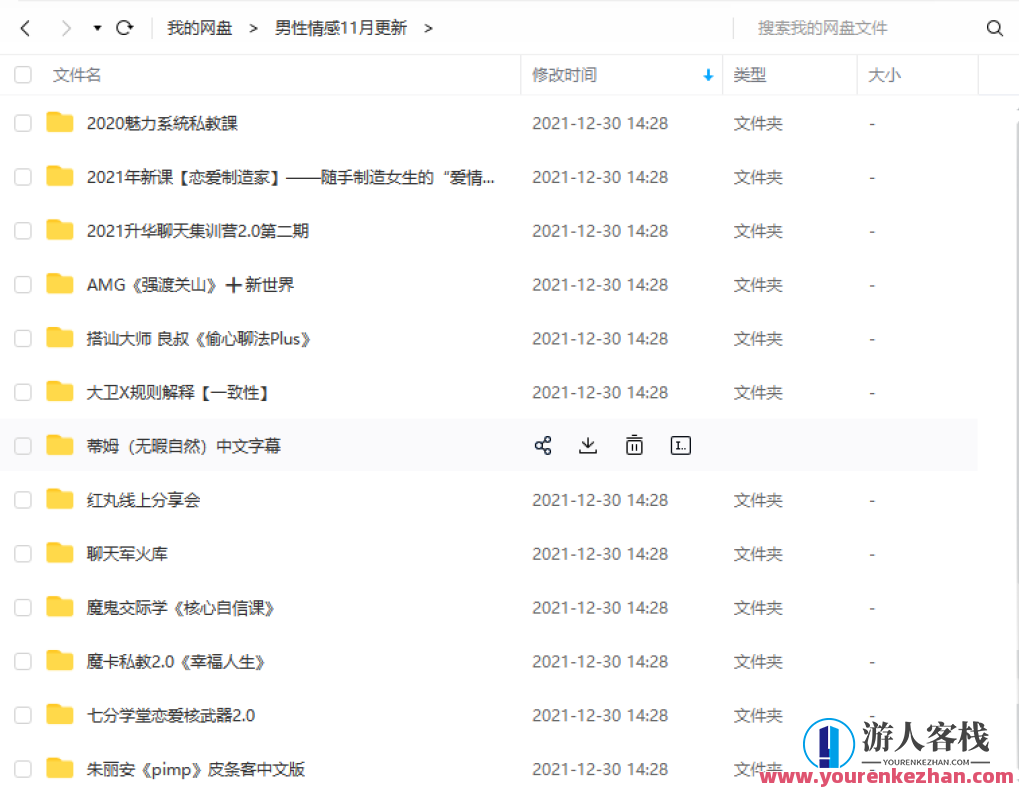Check the box for 魔卡私教2.0
This screenshot has width=1019, height=793.
(x=23, y=661)
